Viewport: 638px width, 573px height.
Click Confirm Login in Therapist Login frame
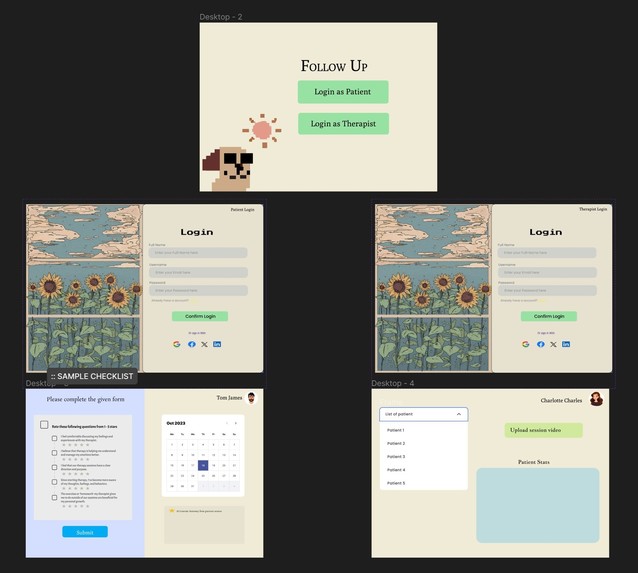[x=549, y=316]
